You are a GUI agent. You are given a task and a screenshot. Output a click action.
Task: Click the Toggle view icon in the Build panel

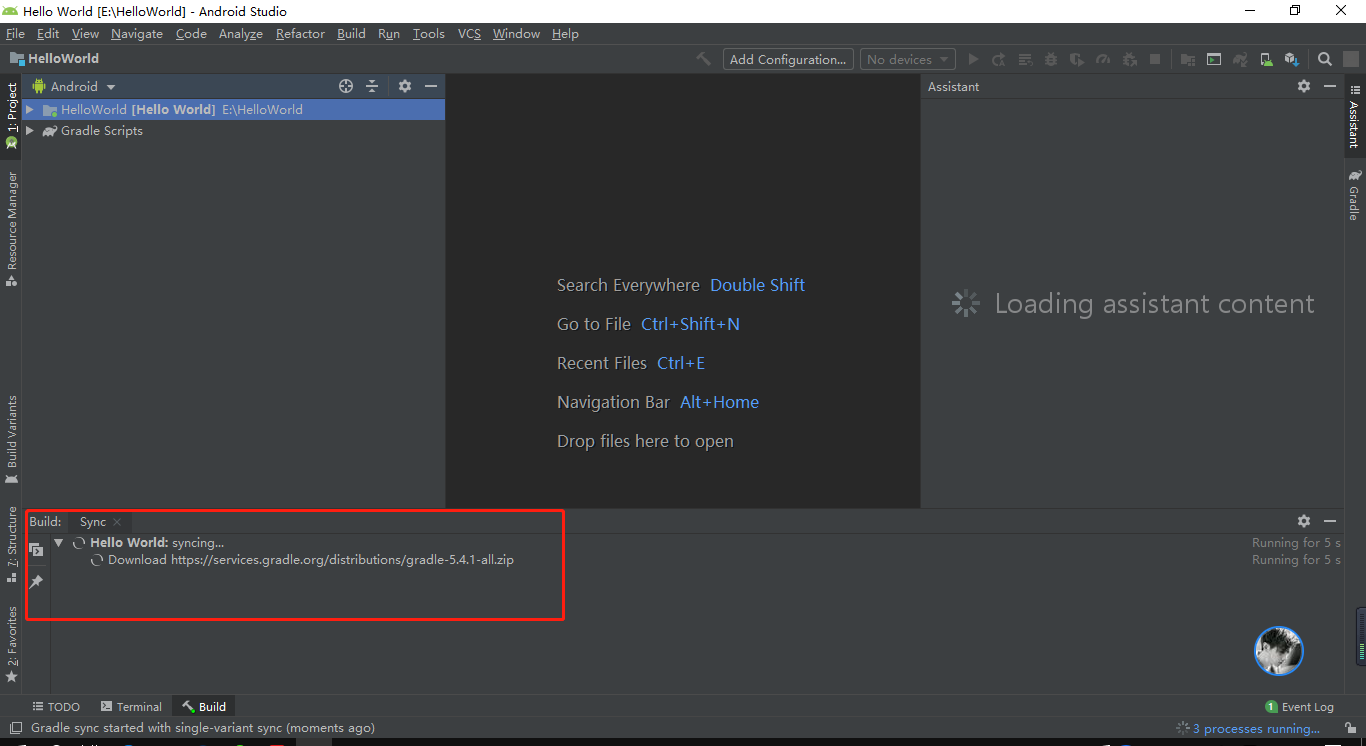(x=36, y=550)
